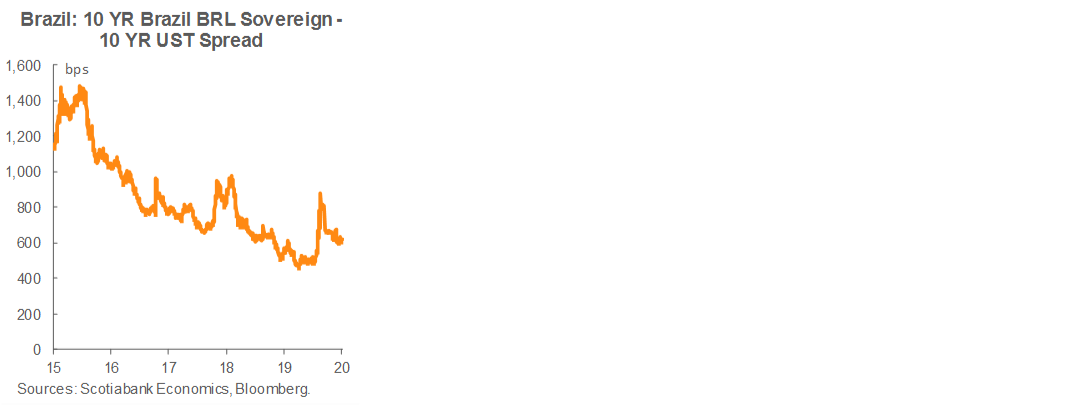Select the 1,400 y-axis label
1073x413 pixels.
point(24,101)
